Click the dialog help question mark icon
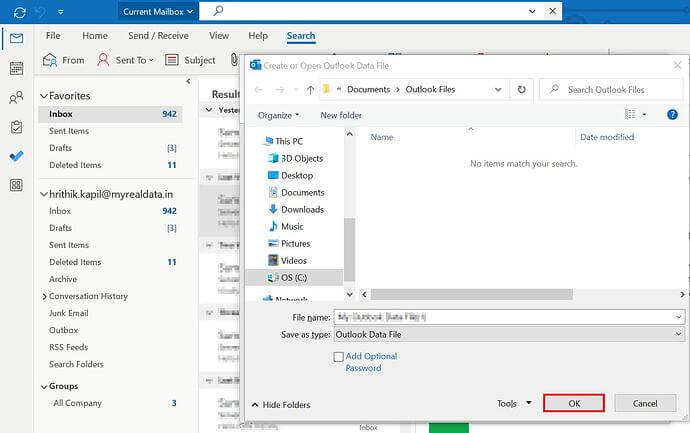The height and width of the screenshot is (433, 690). pyautogui.click(x=672, y=115)
